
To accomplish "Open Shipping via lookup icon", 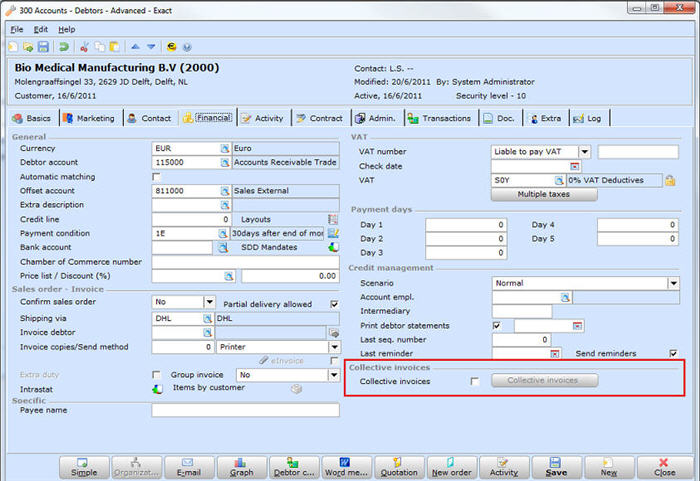I will [207, 318].
